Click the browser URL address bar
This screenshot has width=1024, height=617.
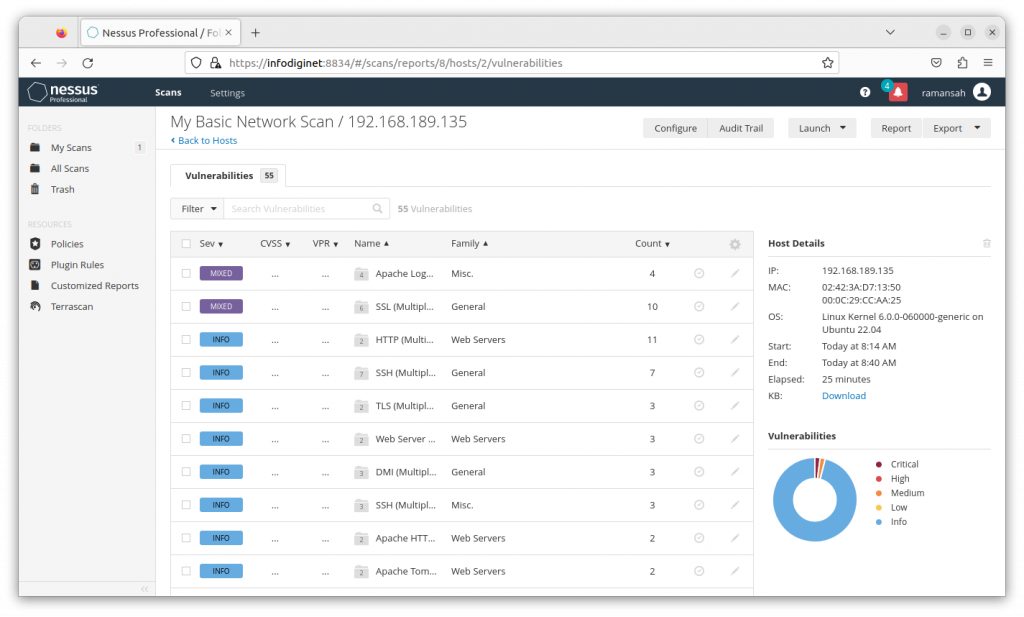point(512,63)
